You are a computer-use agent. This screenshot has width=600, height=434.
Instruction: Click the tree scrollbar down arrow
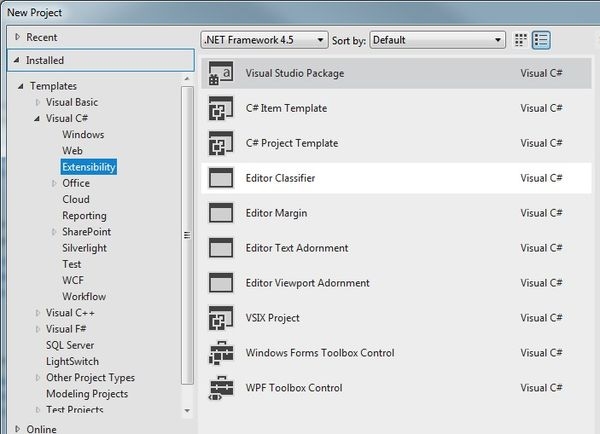click(x=187, y=411)
